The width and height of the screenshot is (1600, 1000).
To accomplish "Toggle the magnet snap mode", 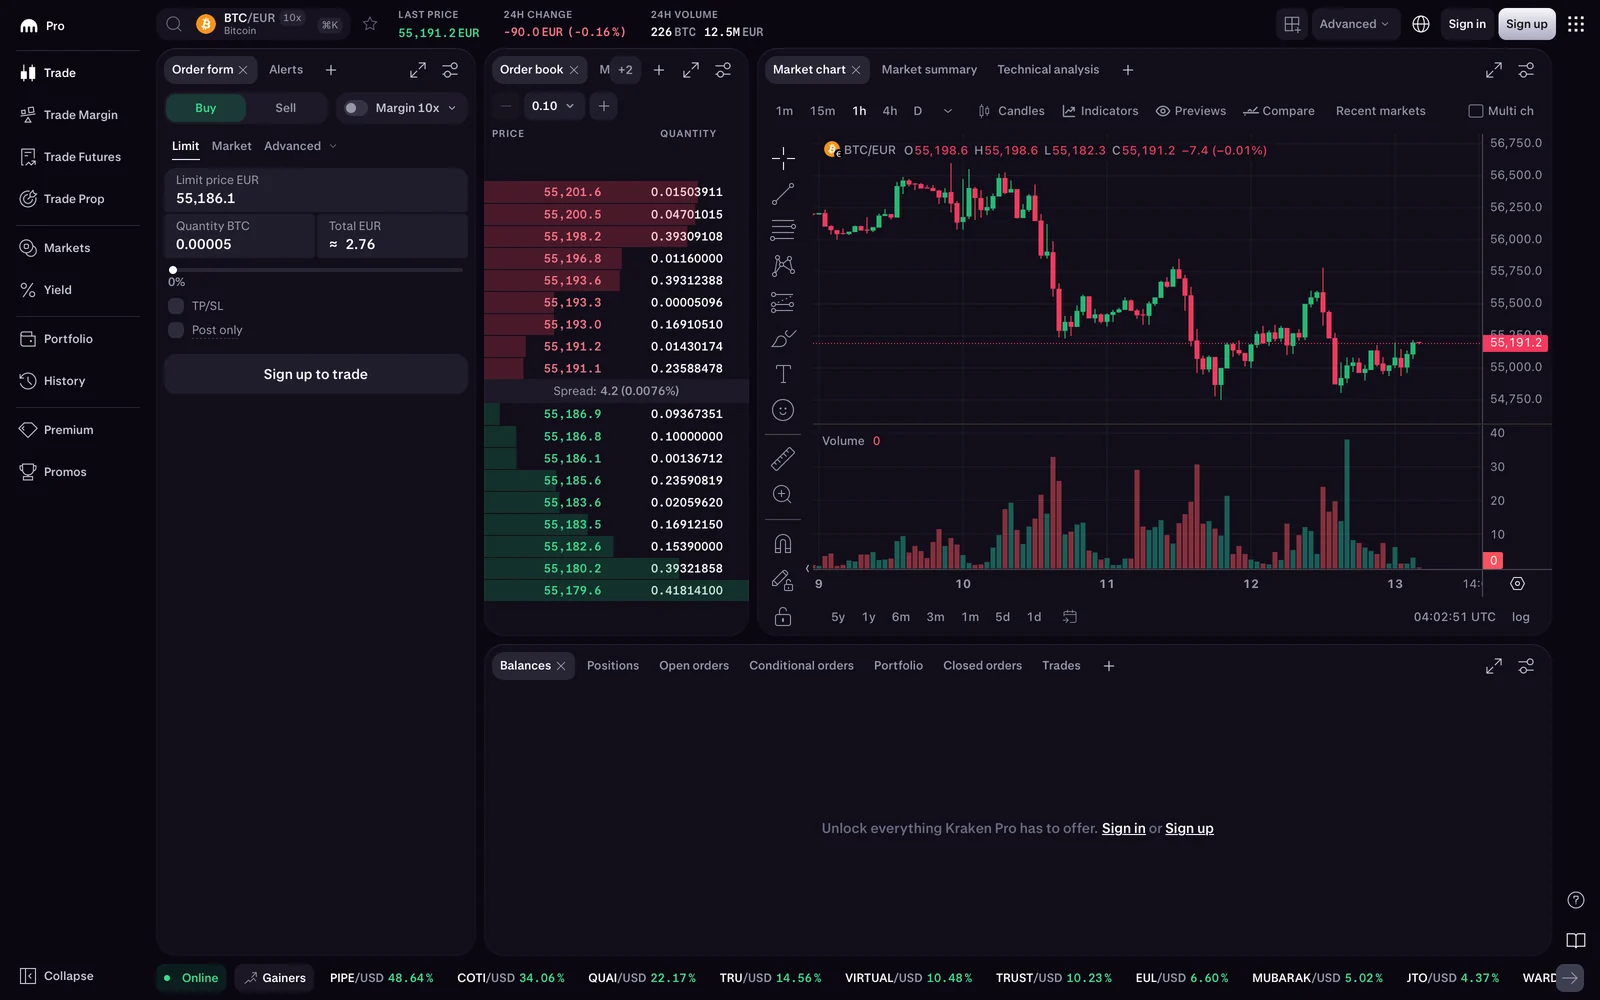I will click(x=783, y=543).
